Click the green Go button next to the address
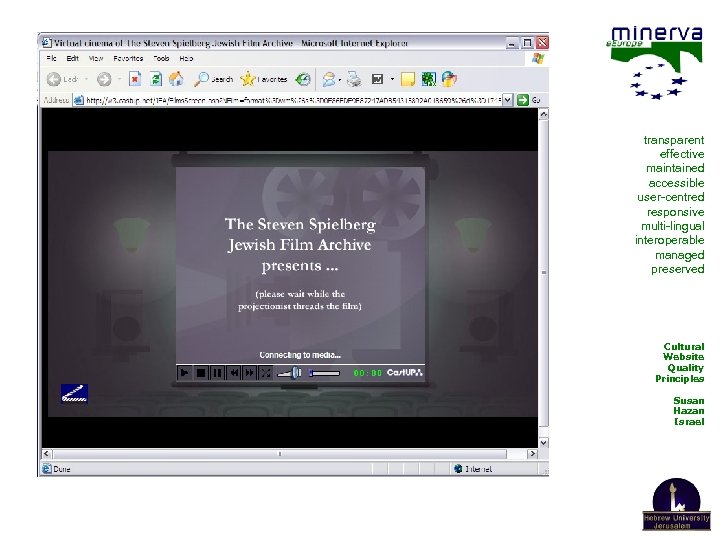 [523, 100]
